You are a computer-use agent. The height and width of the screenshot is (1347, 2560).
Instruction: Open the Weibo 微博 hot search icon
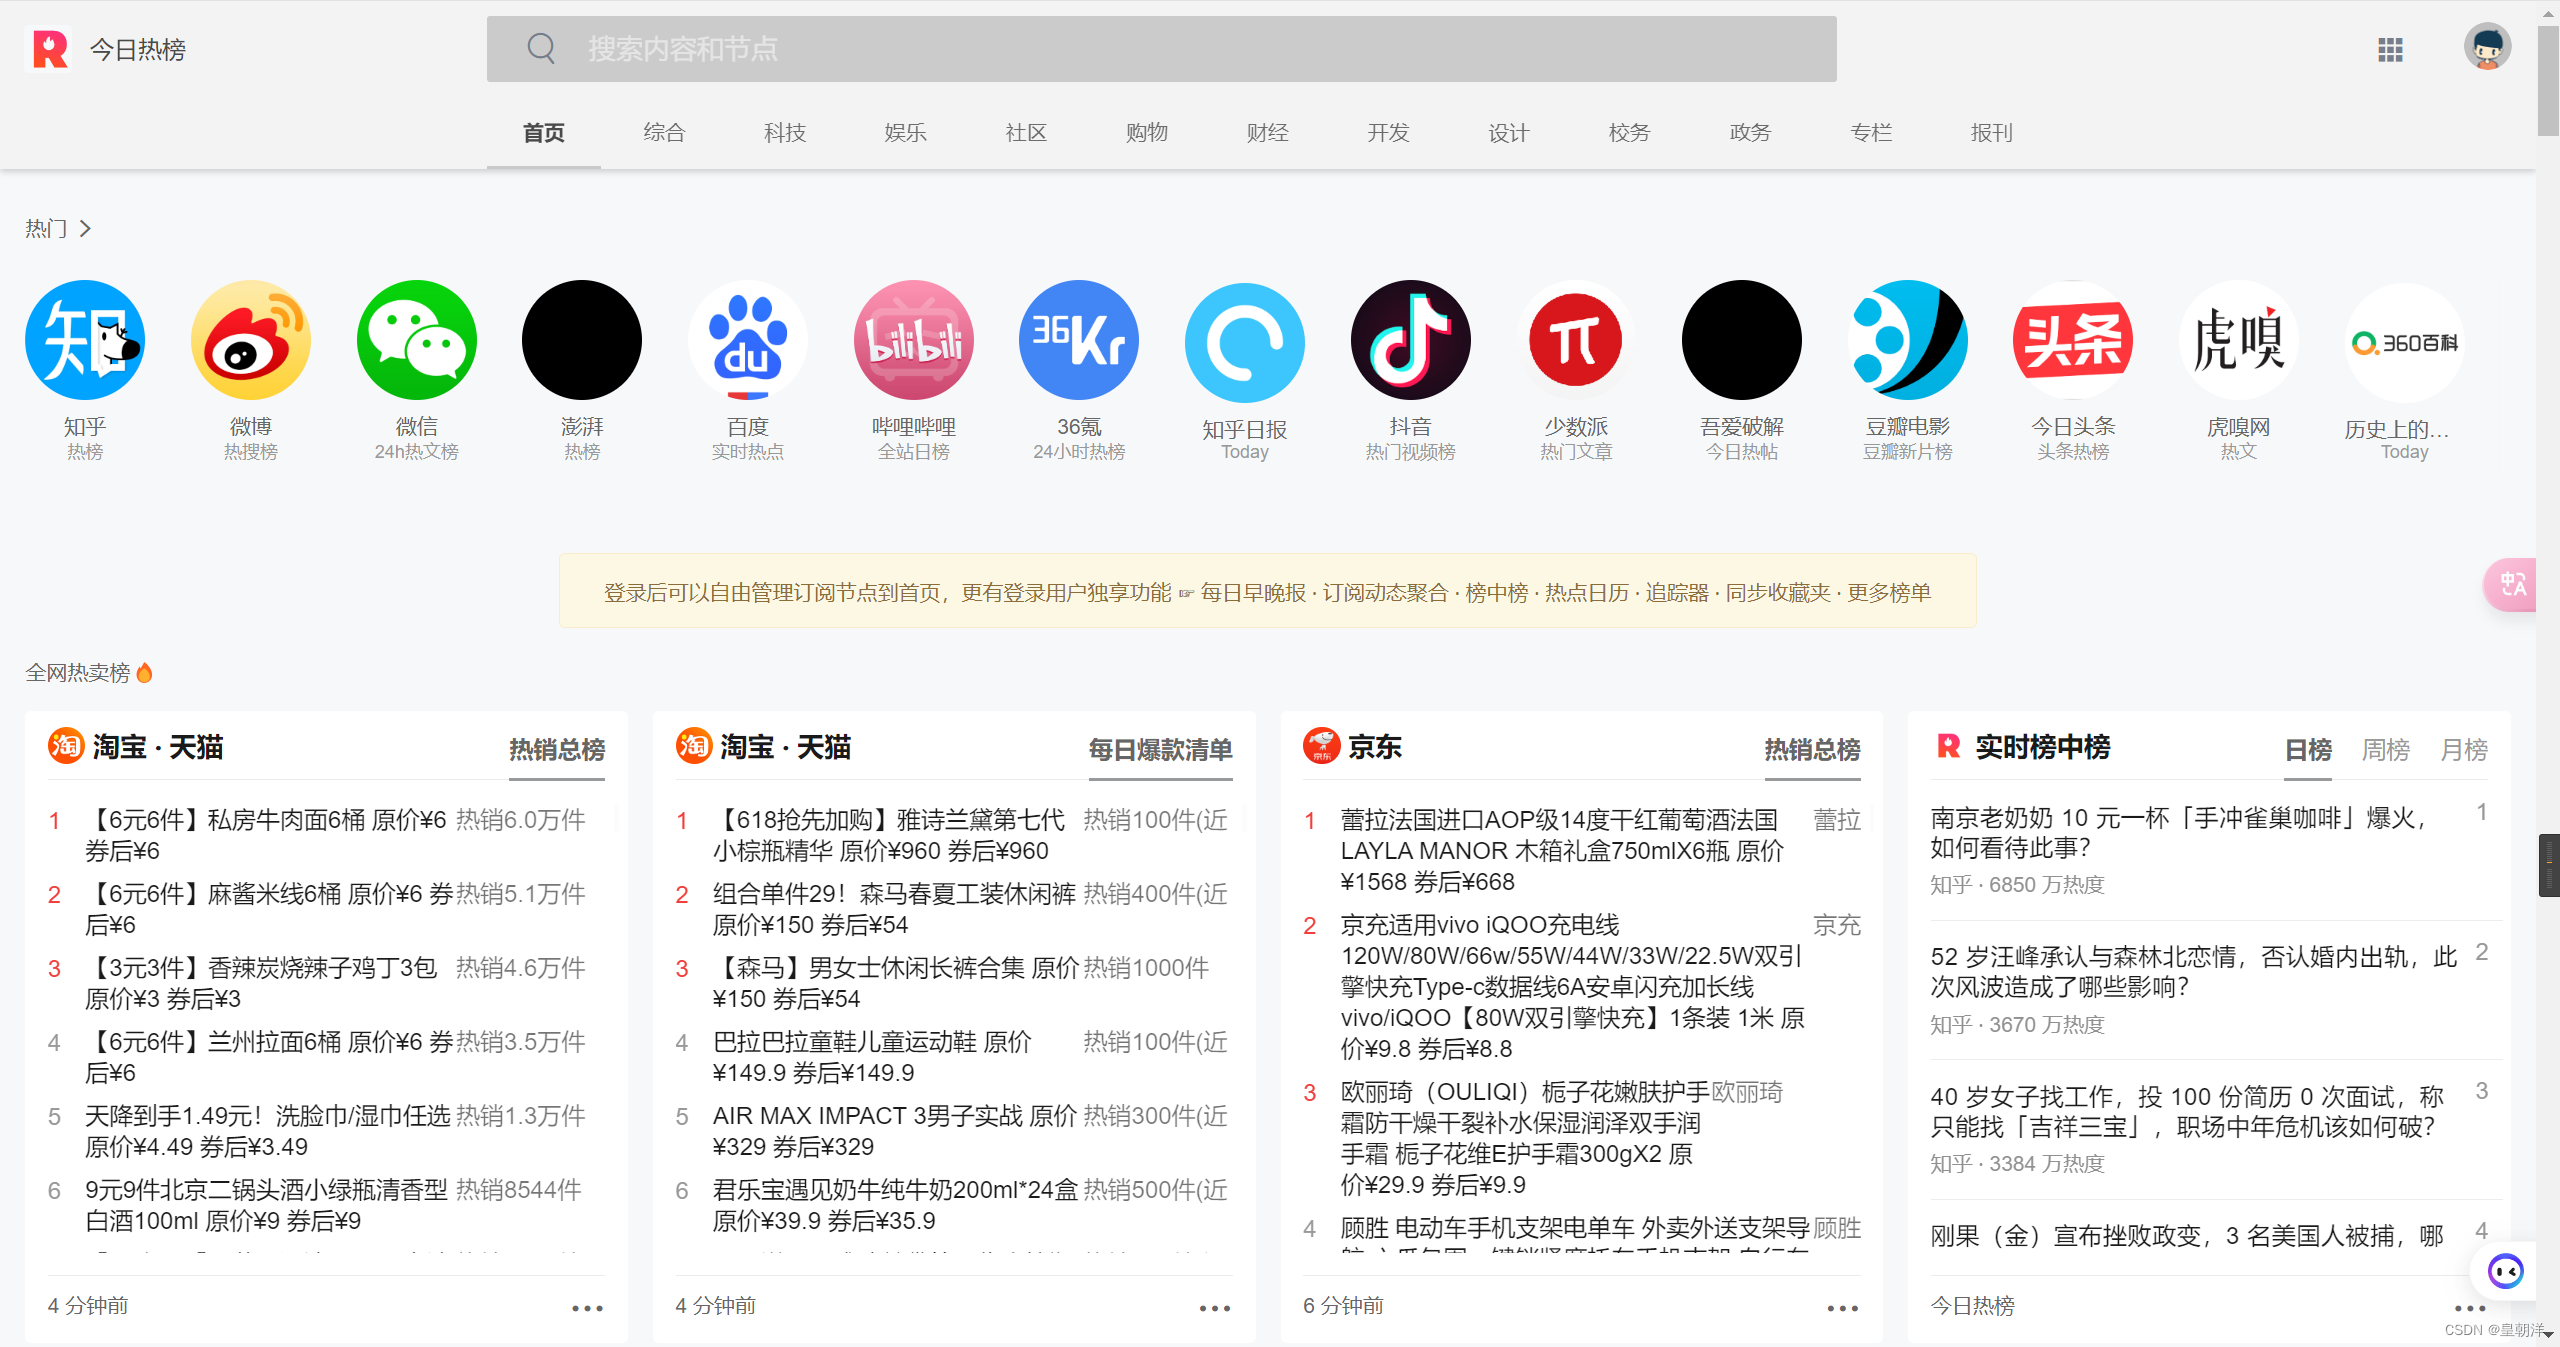(x=250, y=341)
